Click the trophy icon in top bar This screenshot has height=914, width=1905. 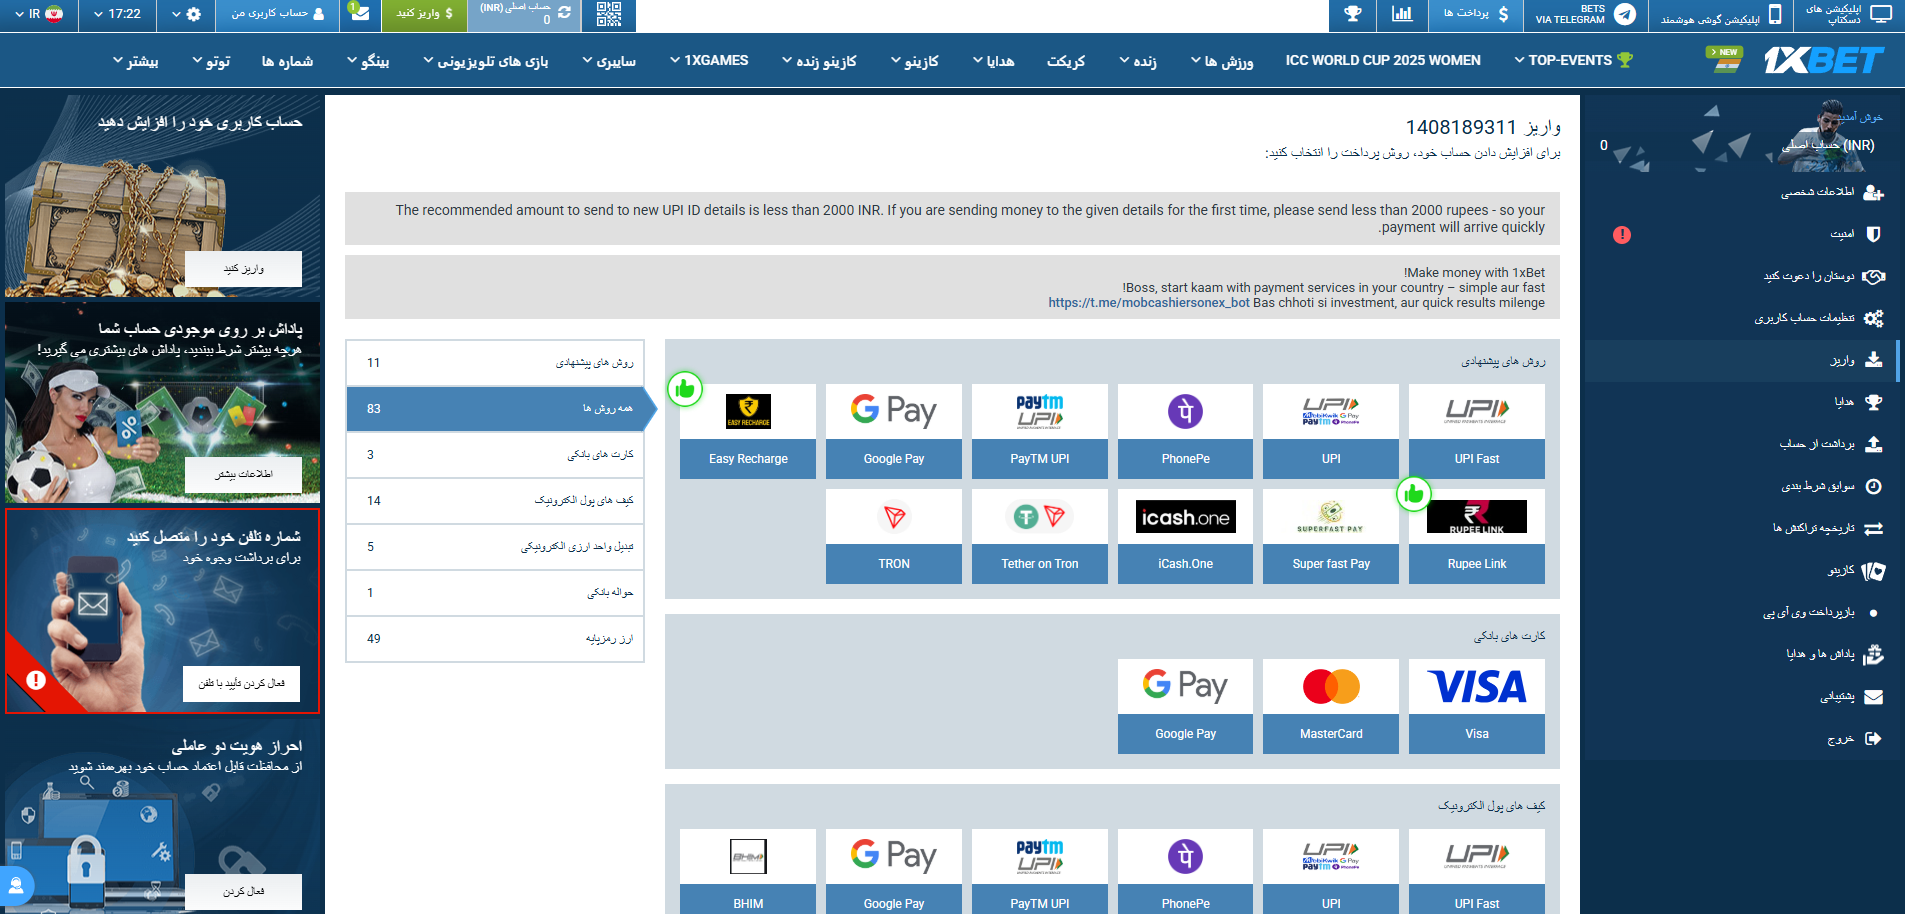click(1352, 14)
